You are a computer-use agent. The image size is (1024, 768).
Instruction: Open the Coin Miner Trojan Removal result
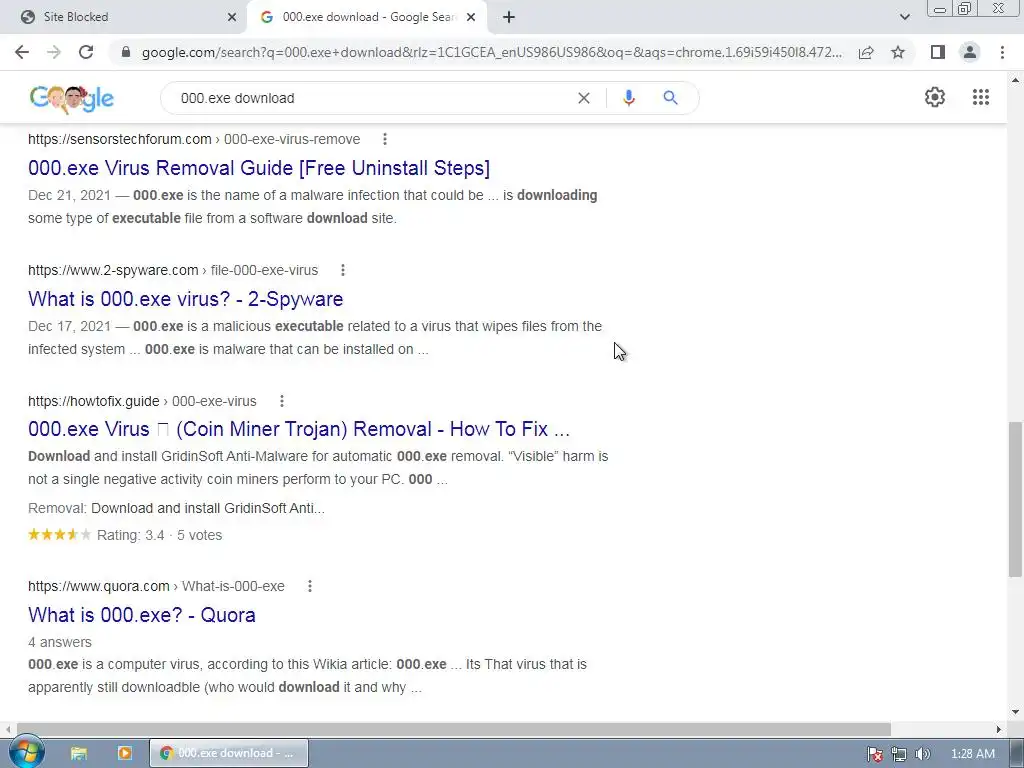click(x=299, y=429)
